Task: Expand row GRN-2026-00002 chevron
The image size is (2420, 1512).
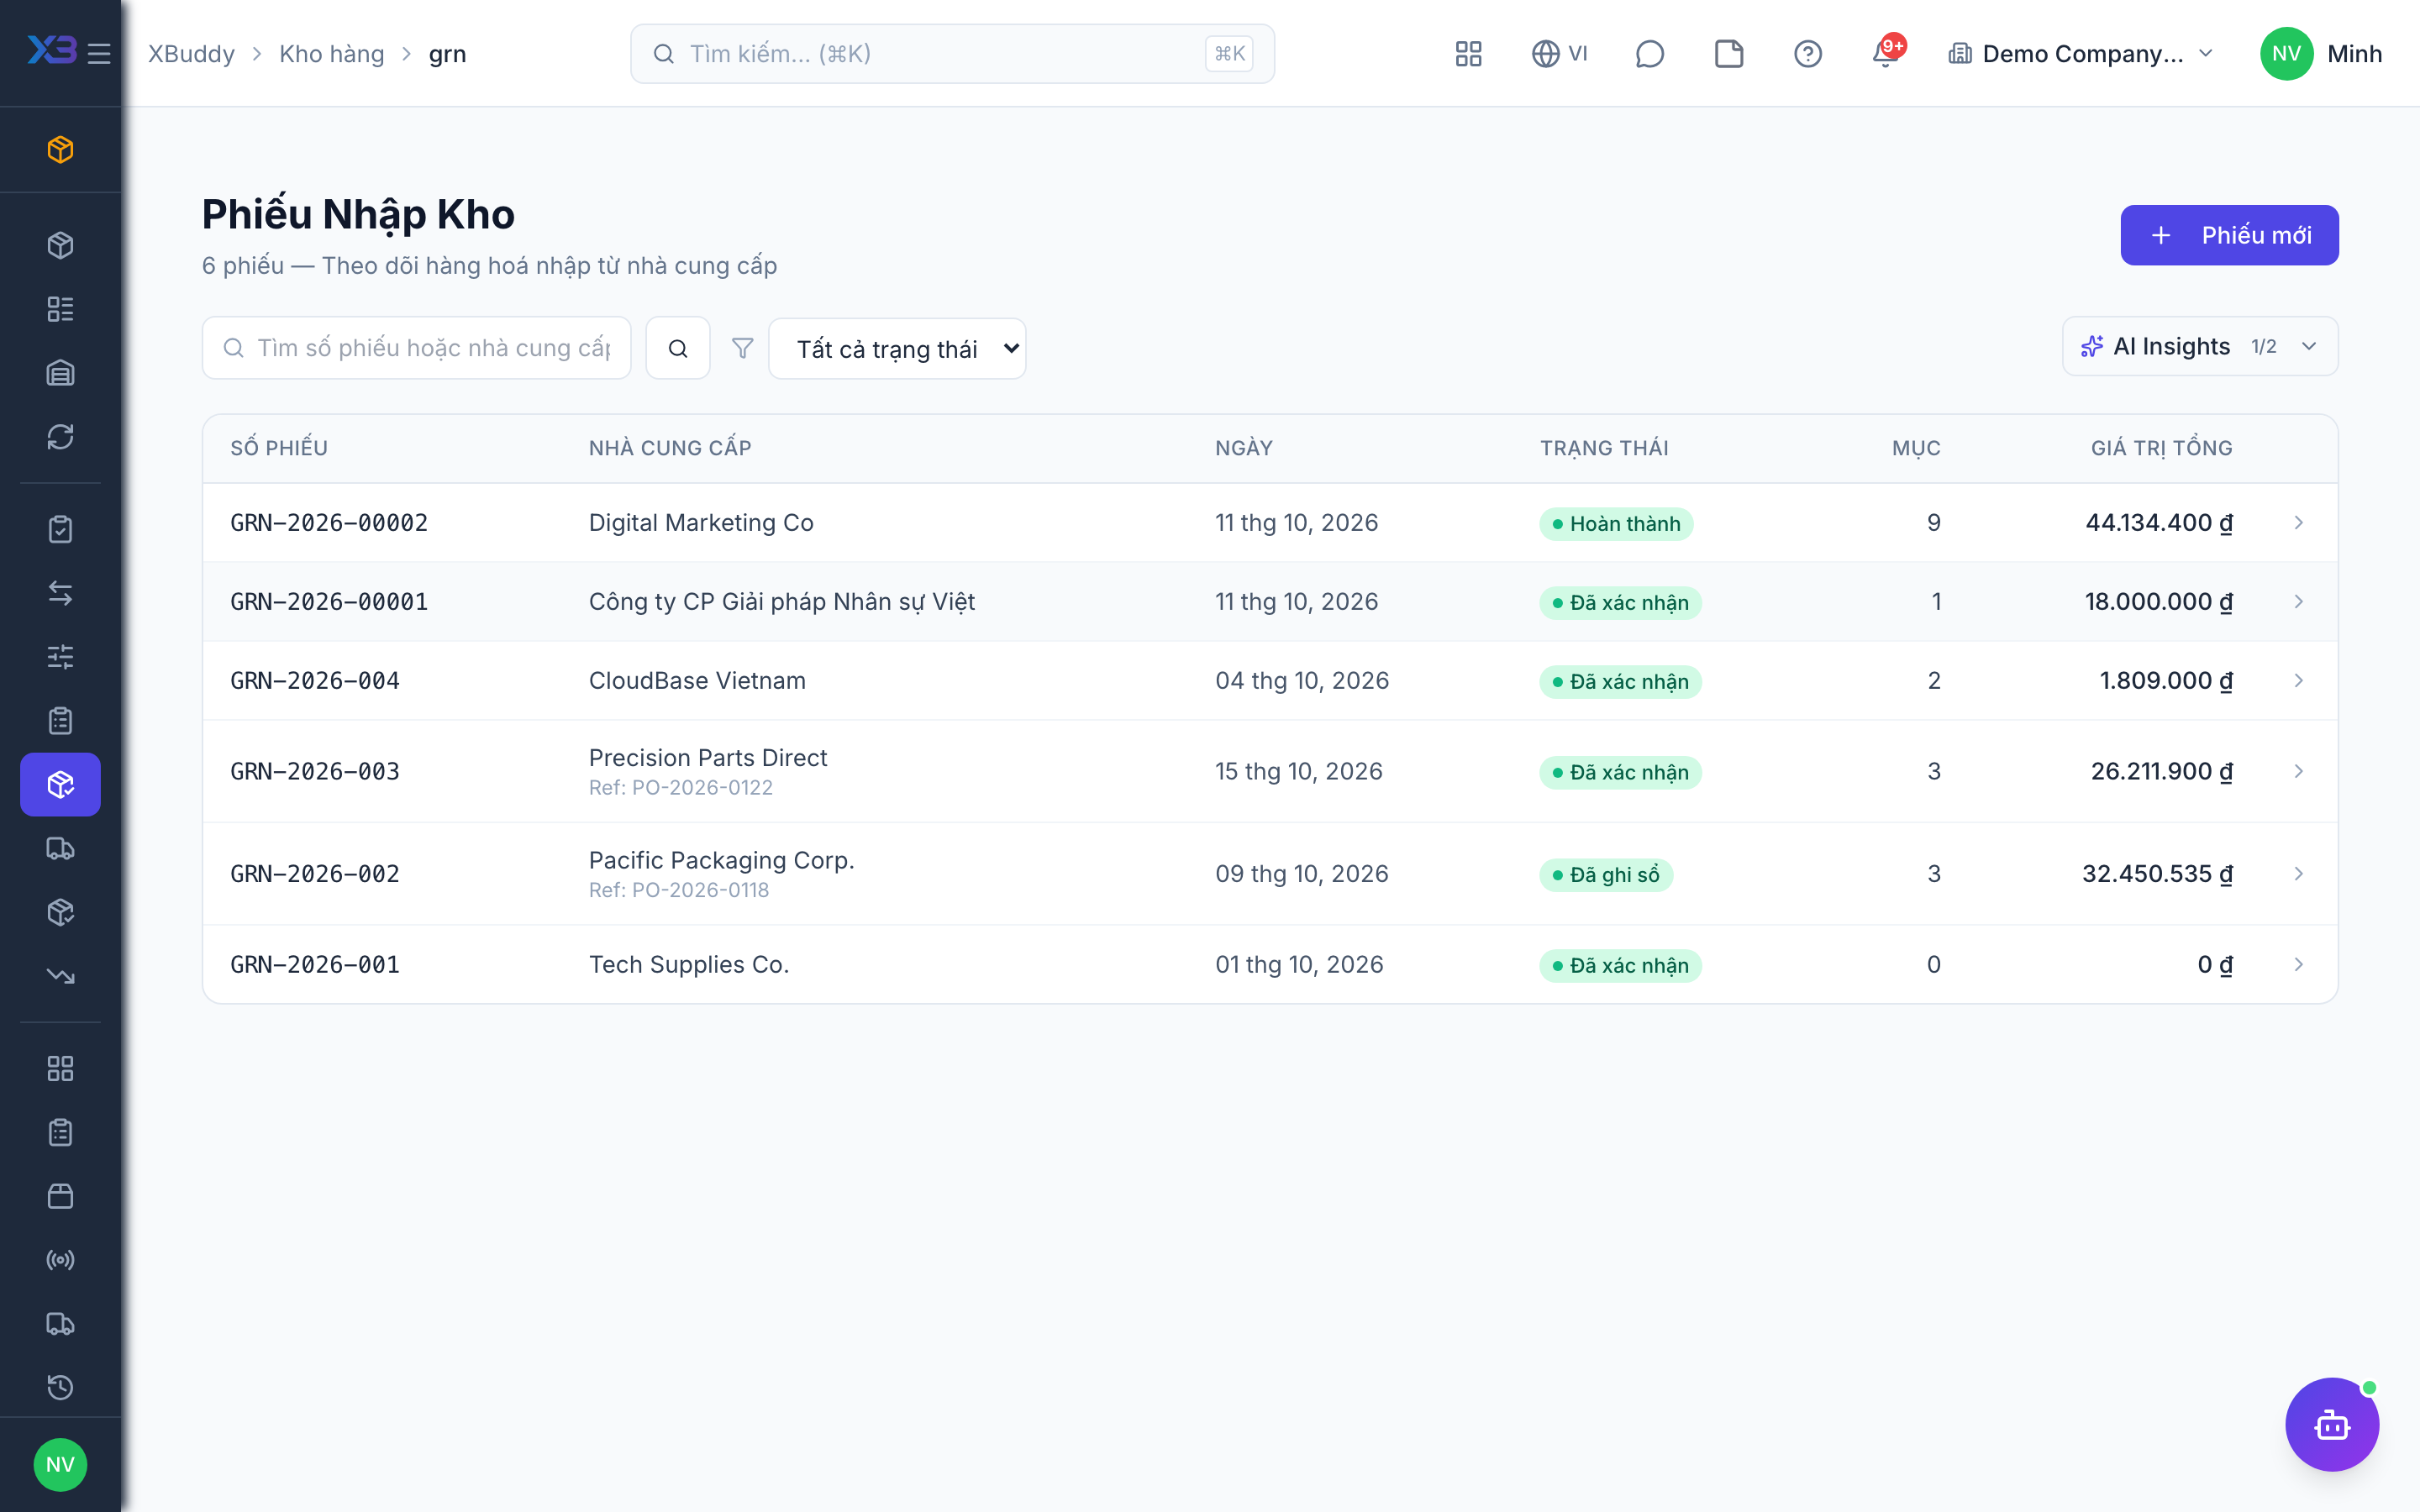Action: (x=2298, y=523)
